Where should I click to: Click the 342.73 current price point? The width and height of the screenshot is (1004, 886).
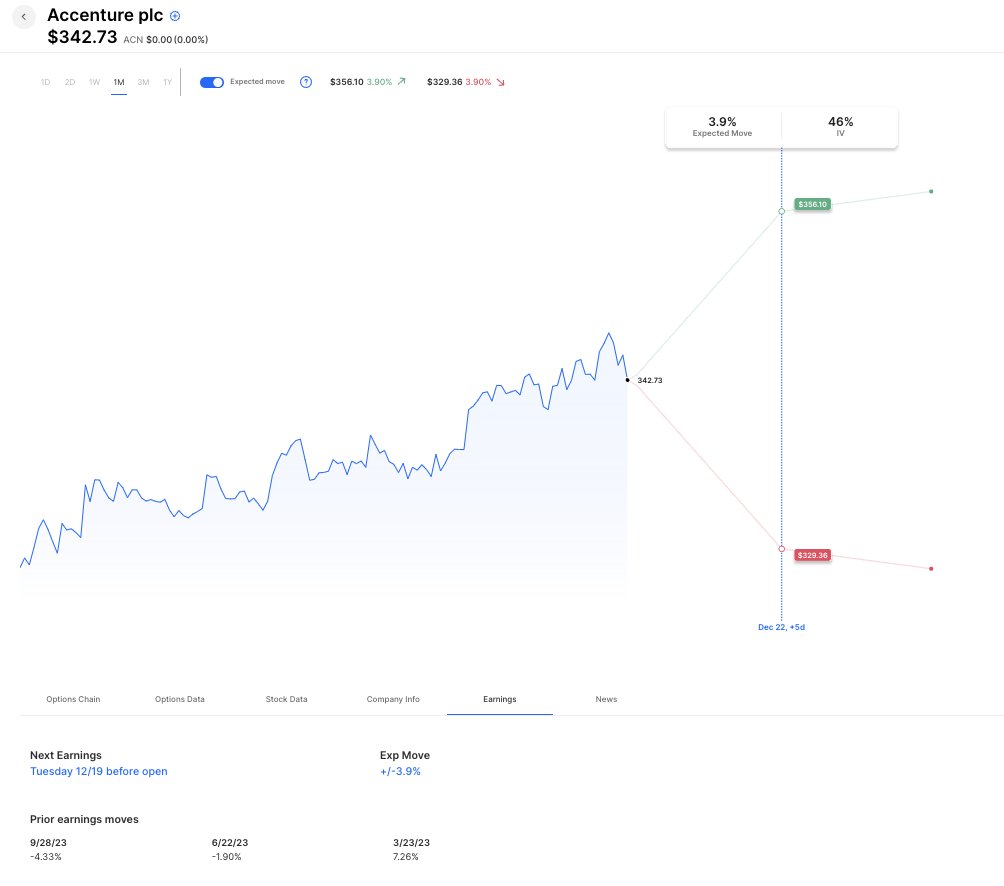[627, 380]
